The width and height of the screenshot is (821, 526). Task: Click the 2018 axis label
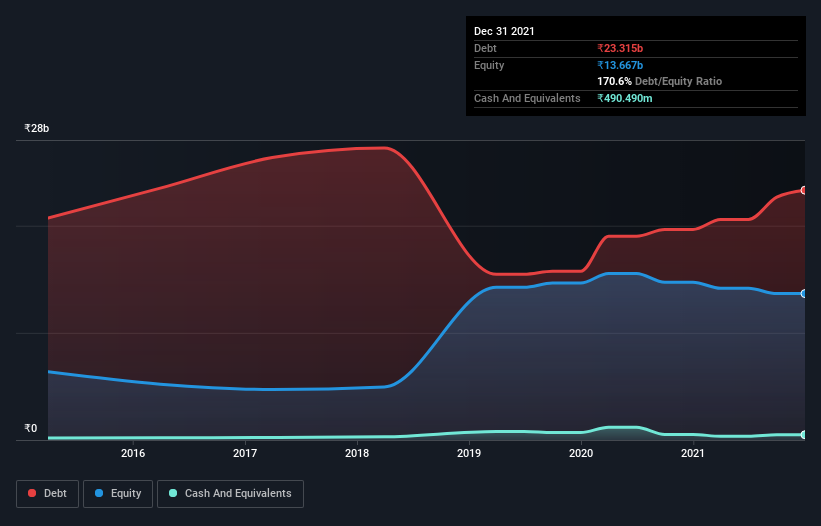pyautogui.click(x=357, y=453)
